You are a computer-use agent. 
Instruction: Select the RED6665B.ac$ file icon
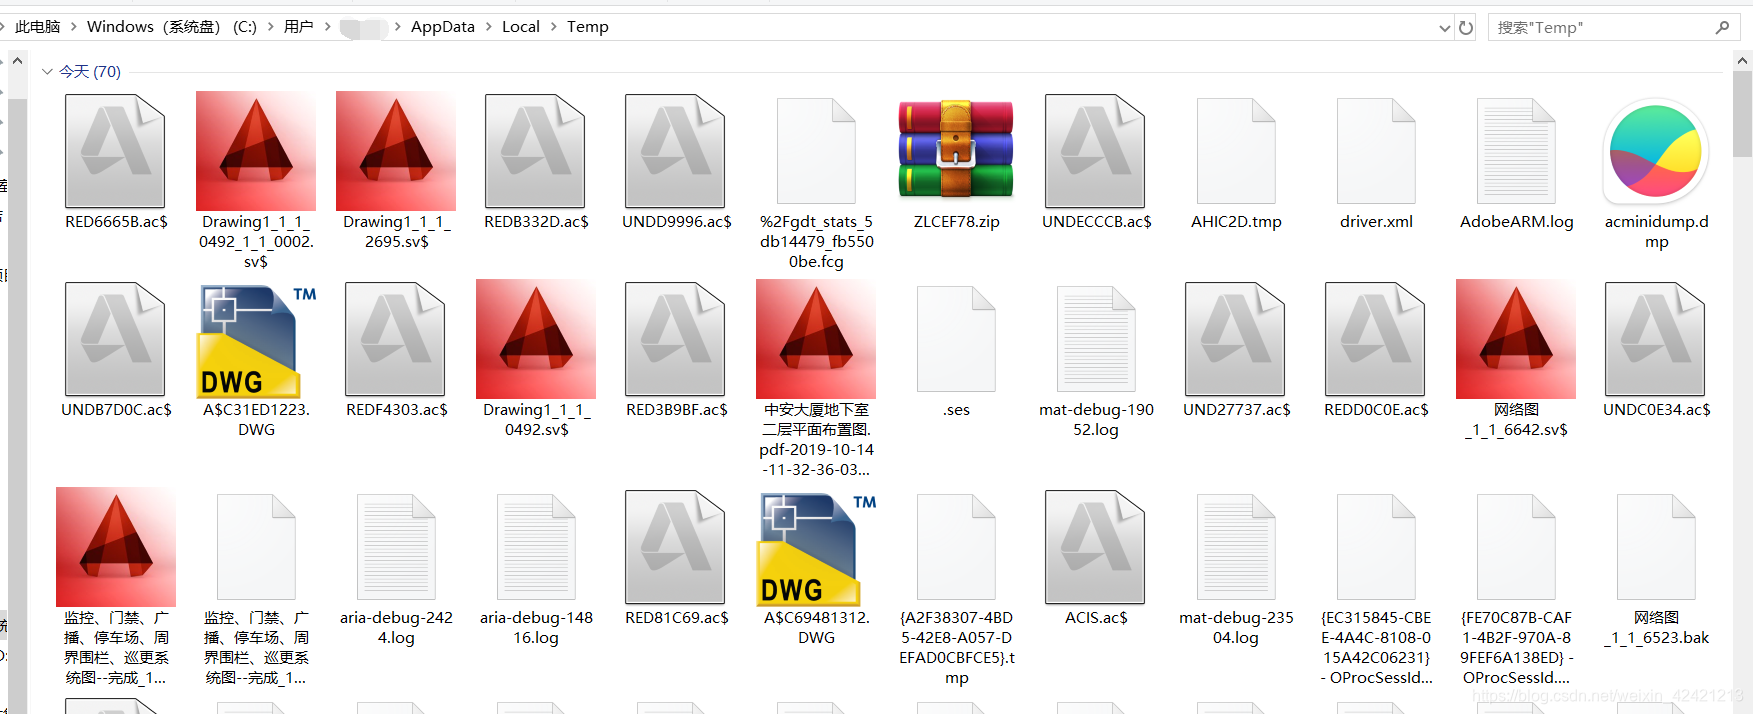pos(116,151)
